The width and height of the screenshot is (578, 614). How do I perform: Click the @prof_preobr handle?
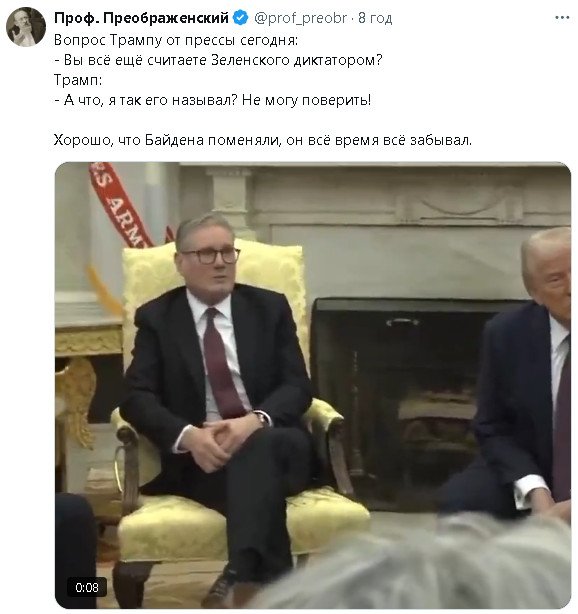click(x=300, y=18)
